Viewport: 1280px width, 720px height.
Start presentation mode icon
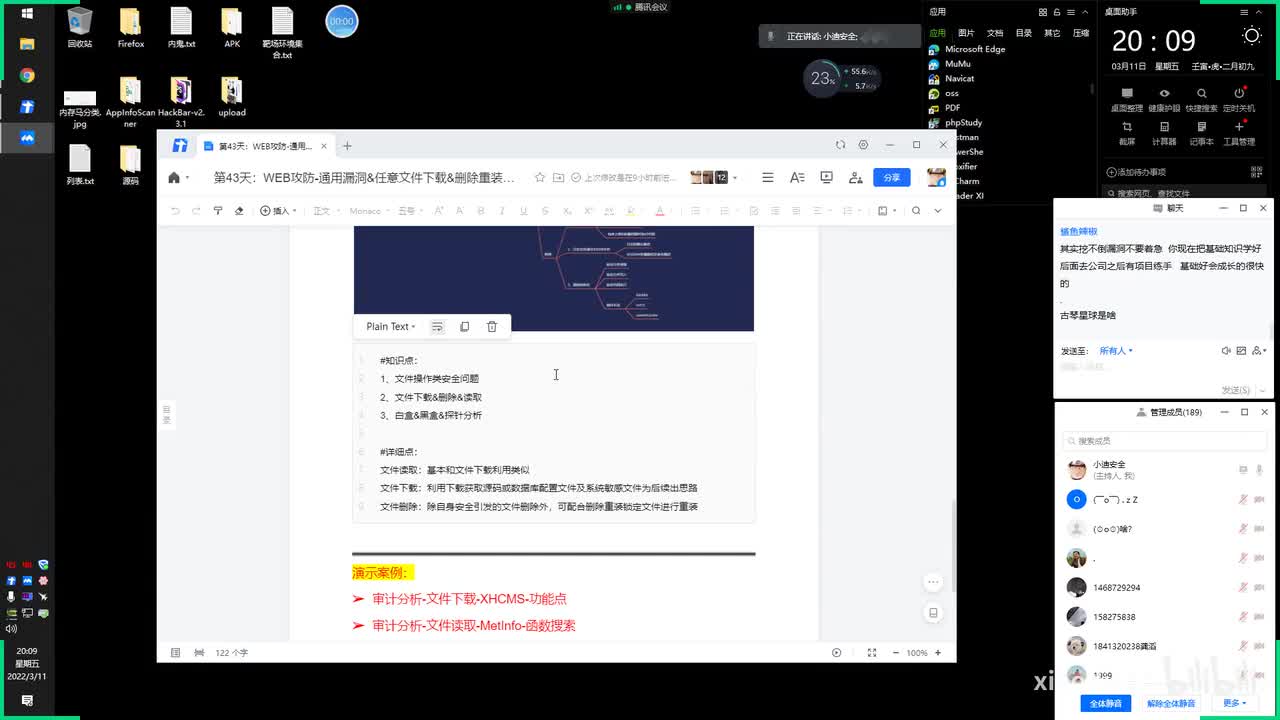[x=826, y=177]
